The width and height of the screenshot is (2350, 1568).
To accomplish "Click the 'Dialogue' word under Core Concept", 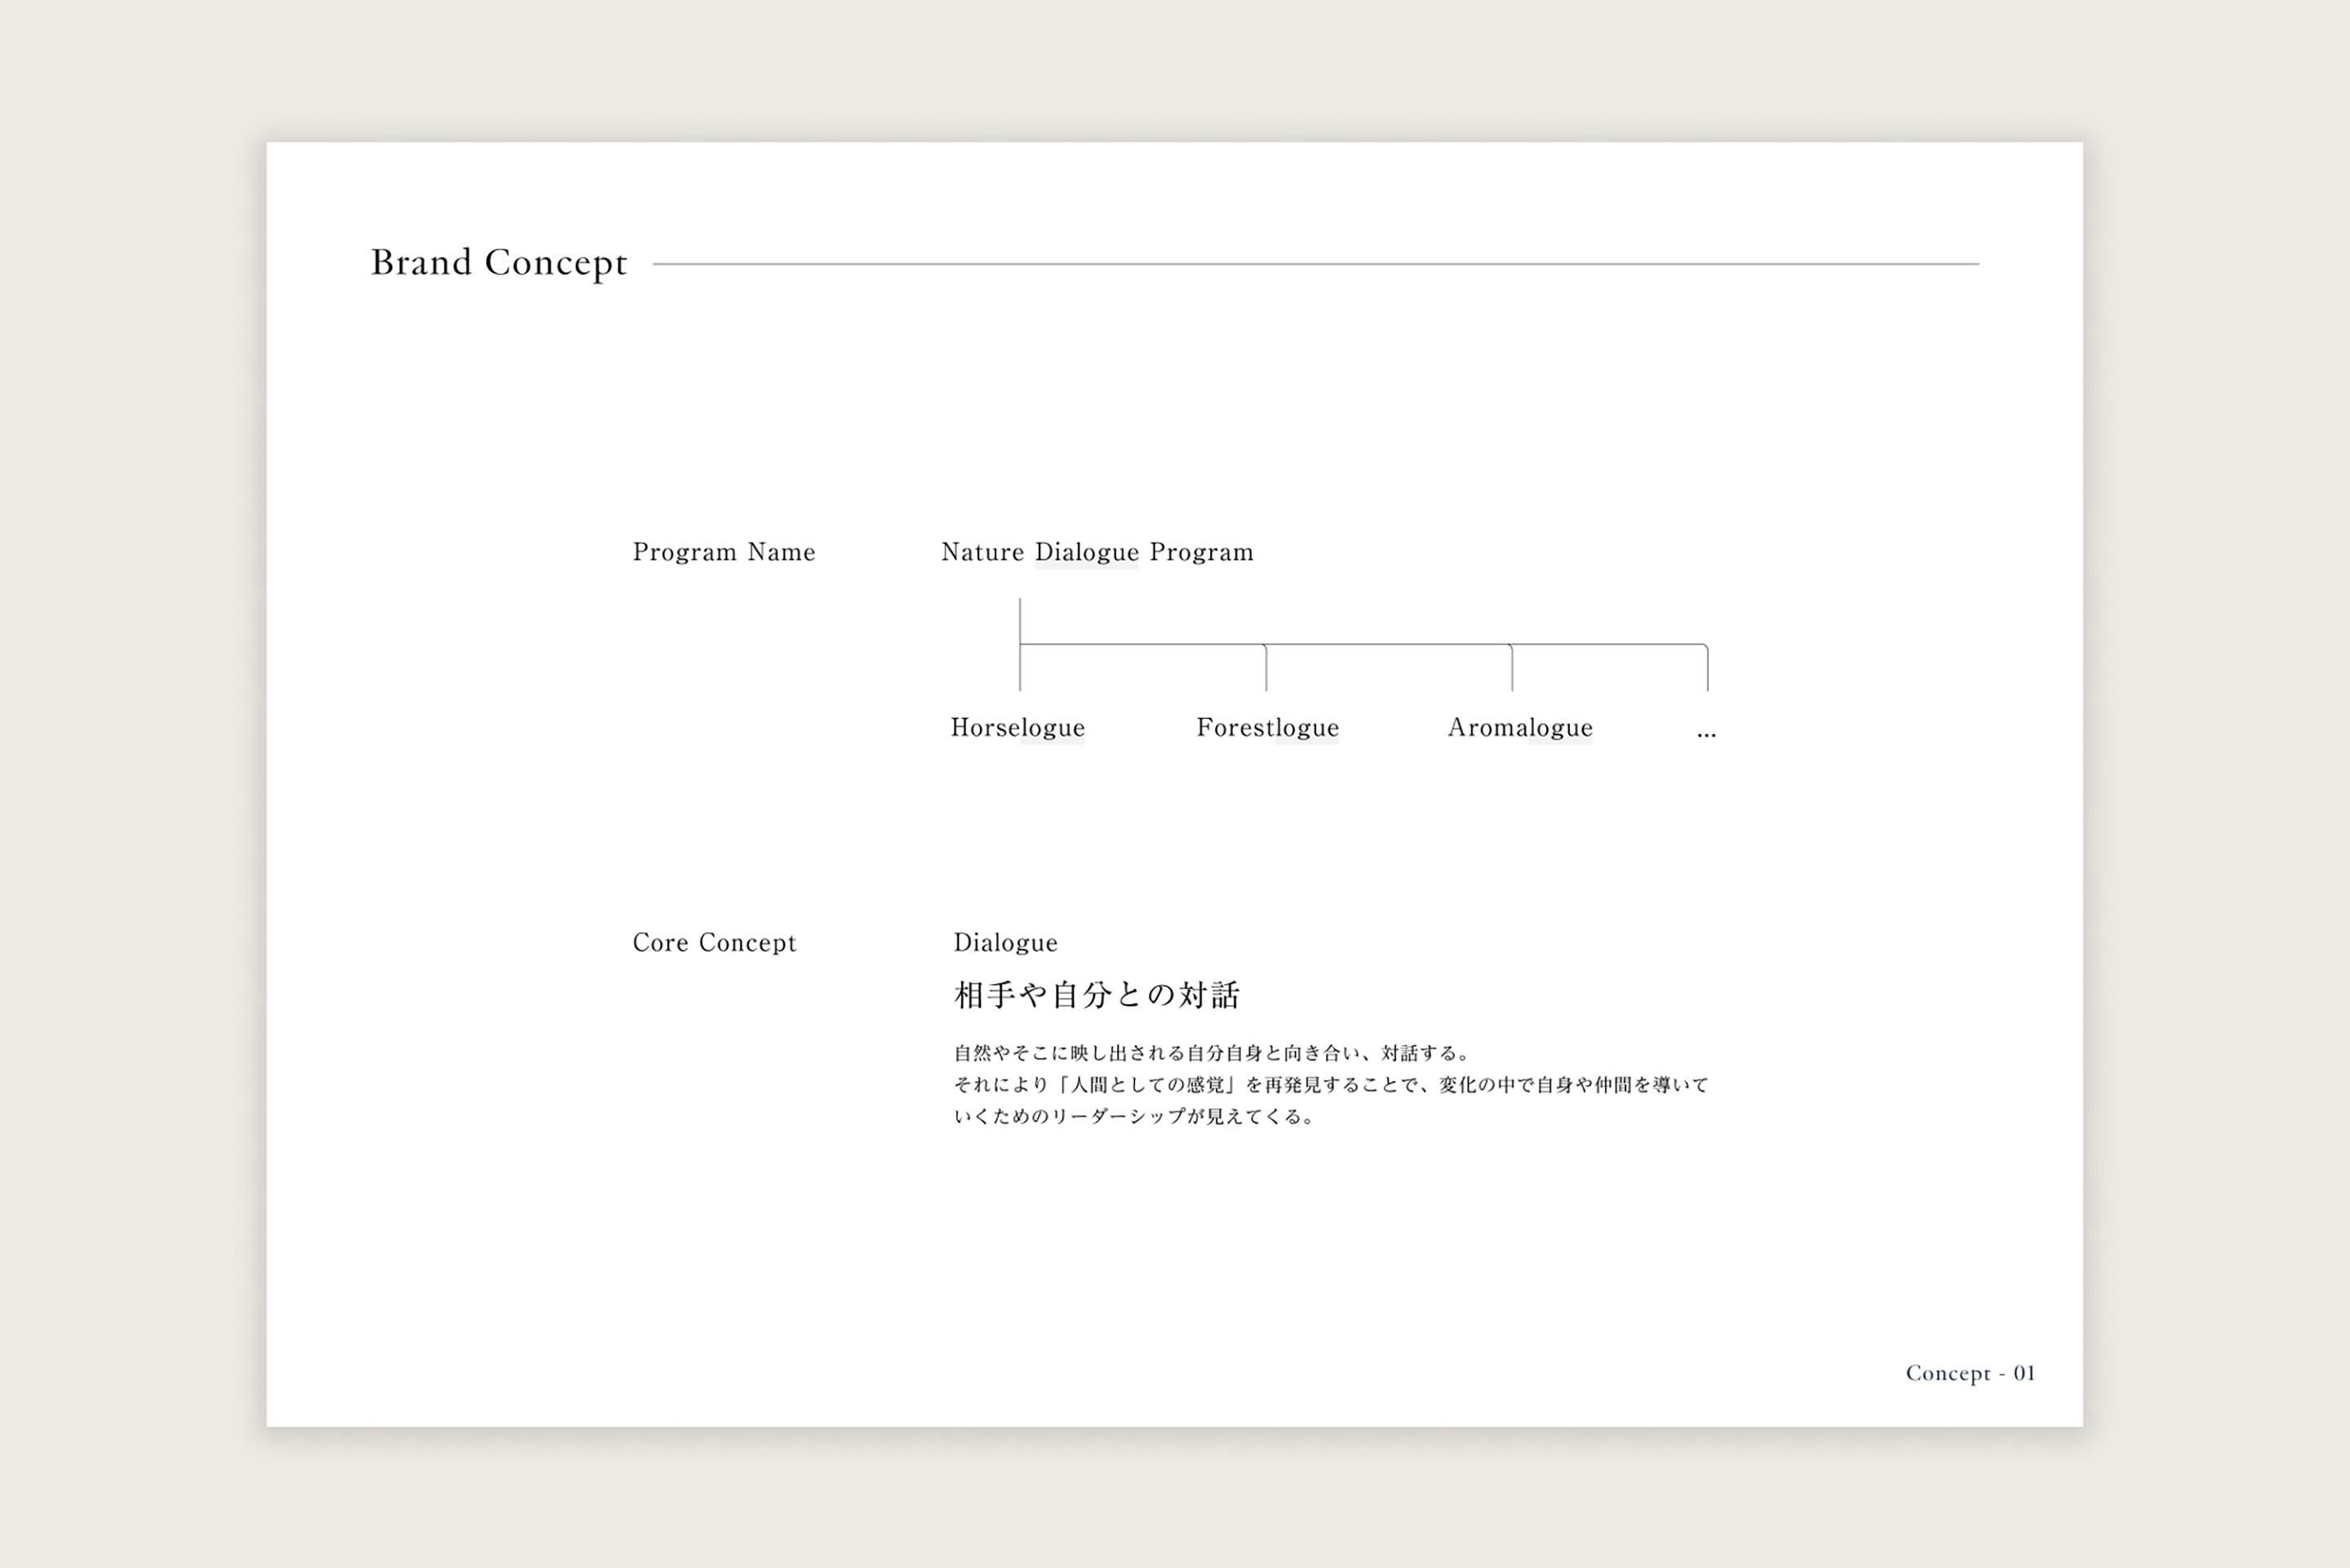I will coord(1005,943).
